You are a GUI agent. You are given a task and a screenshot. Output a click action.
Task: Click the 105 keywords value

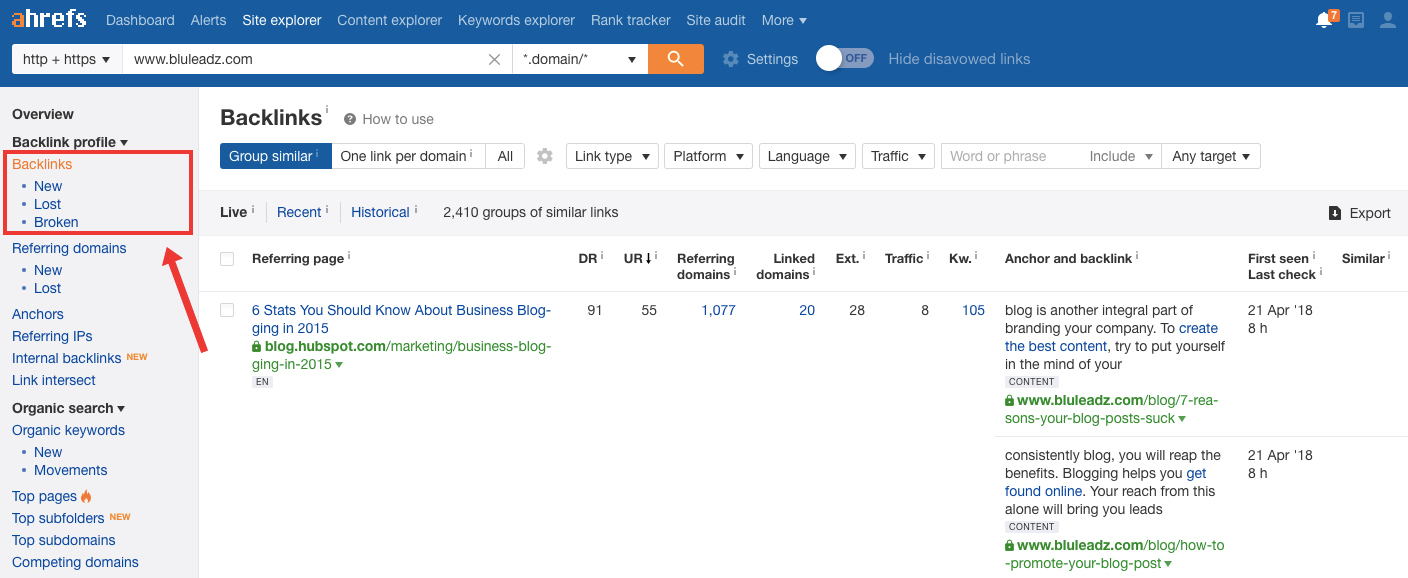(x=973, y=310)
